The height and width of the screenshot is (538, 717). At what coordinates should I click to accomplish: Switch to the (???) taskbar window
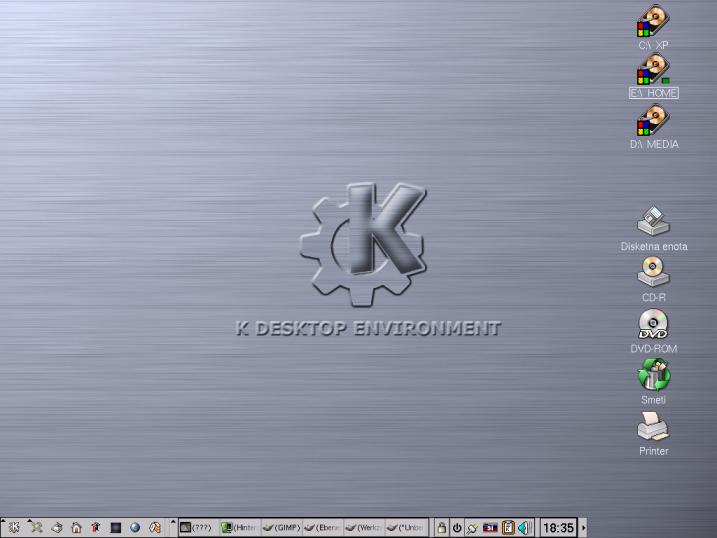pyautogui.click(x=198, y=527)
